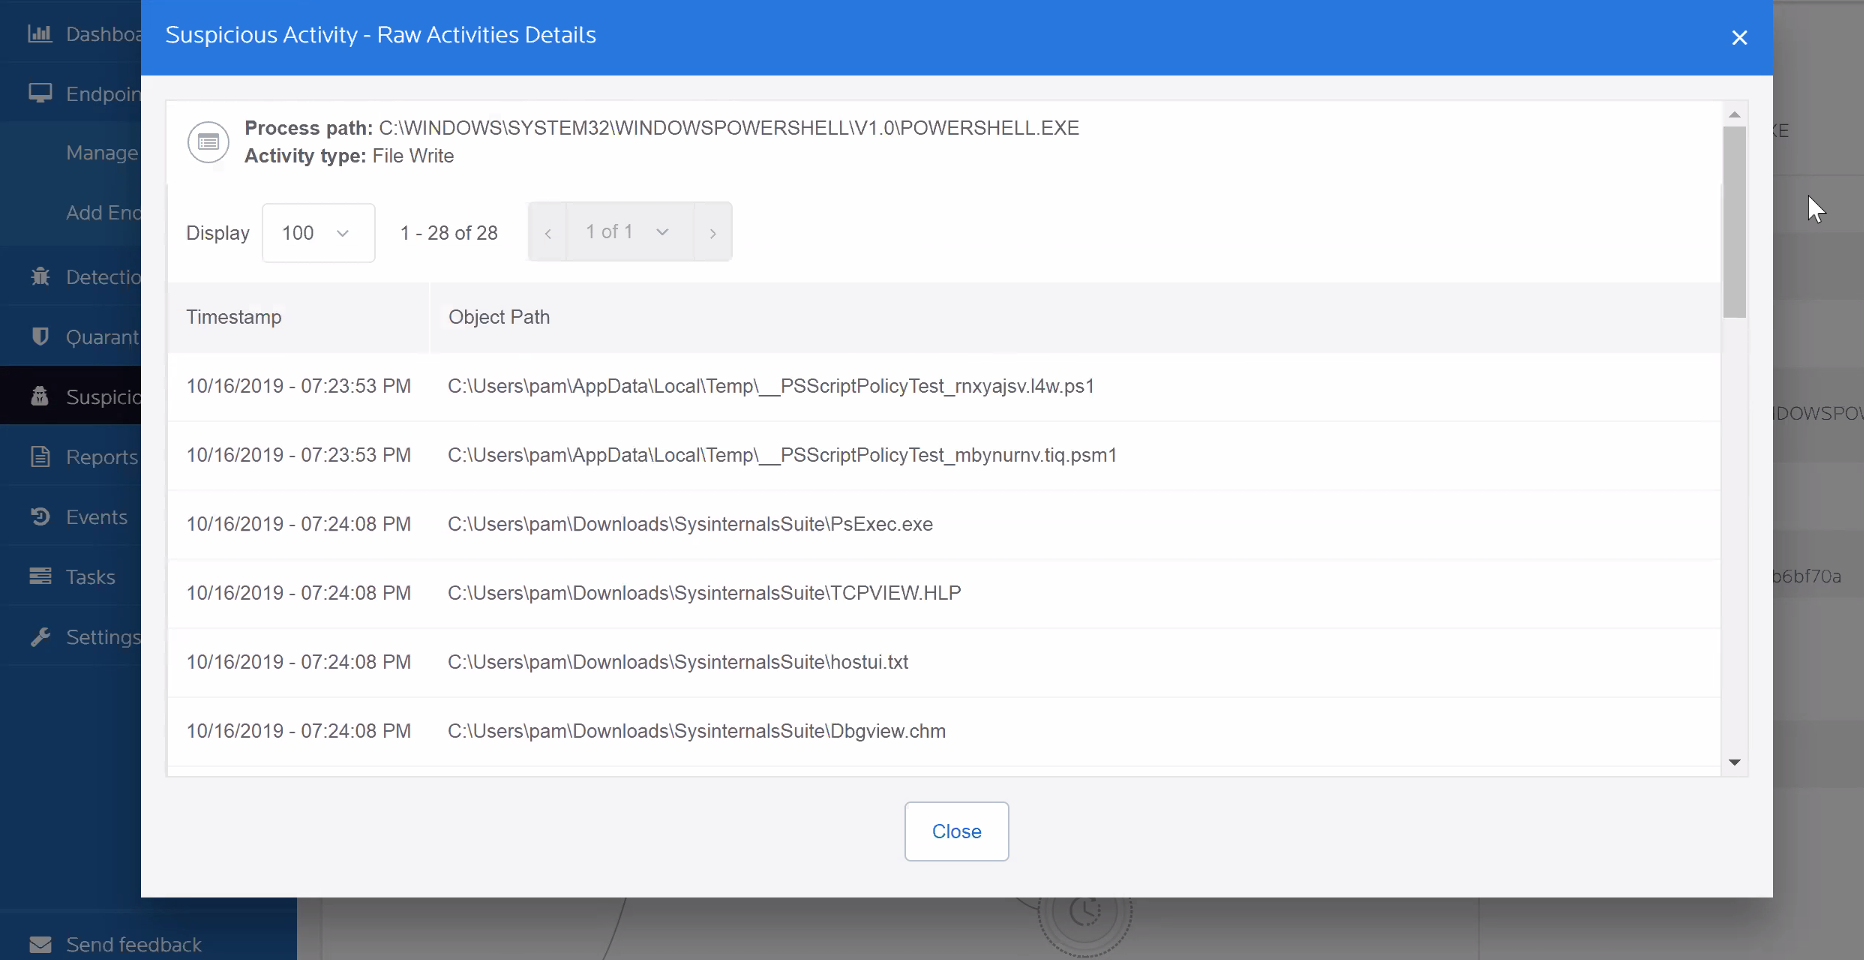Go to next page arrow
1864x960 pixels.
click(x=712, y=233)
